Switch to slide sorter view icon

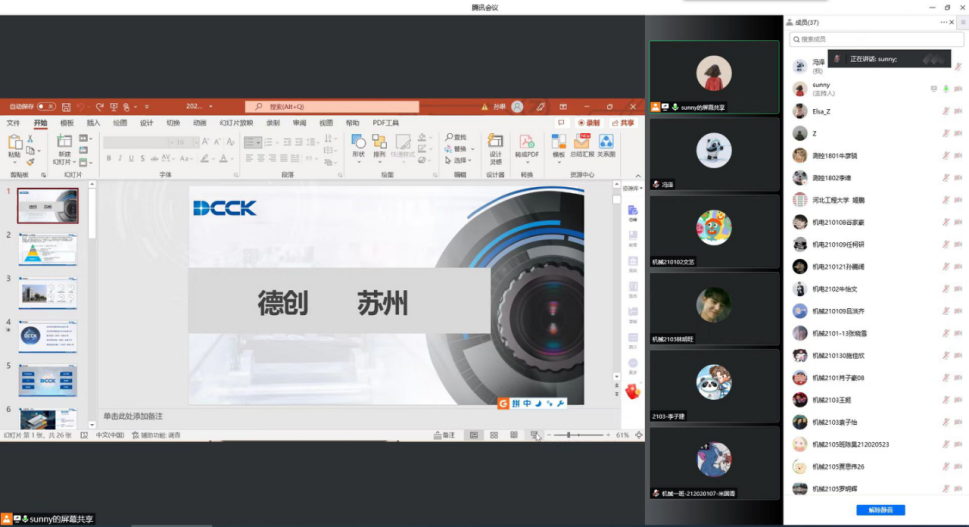494,435
